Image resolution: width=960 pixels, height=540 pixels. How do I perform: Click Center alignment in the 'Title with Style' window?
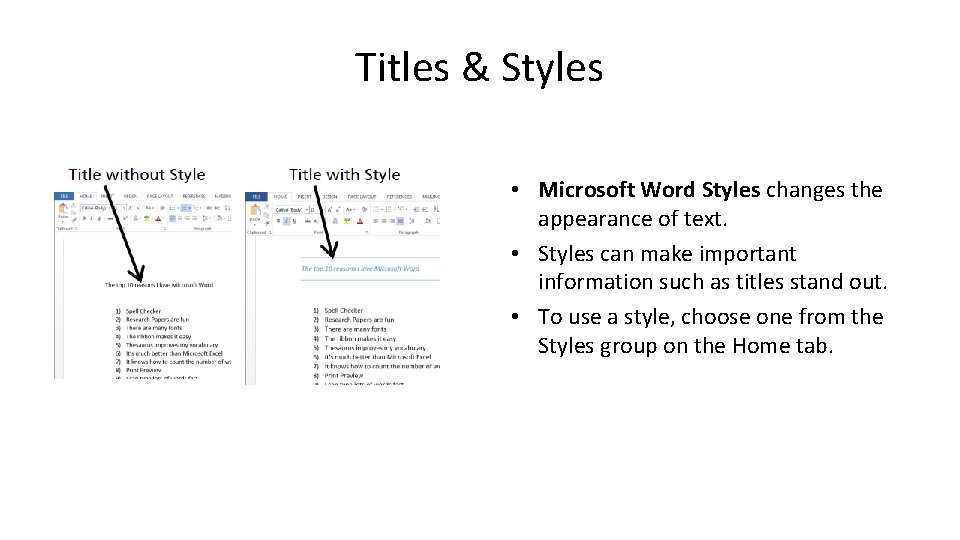pos(384,221)
